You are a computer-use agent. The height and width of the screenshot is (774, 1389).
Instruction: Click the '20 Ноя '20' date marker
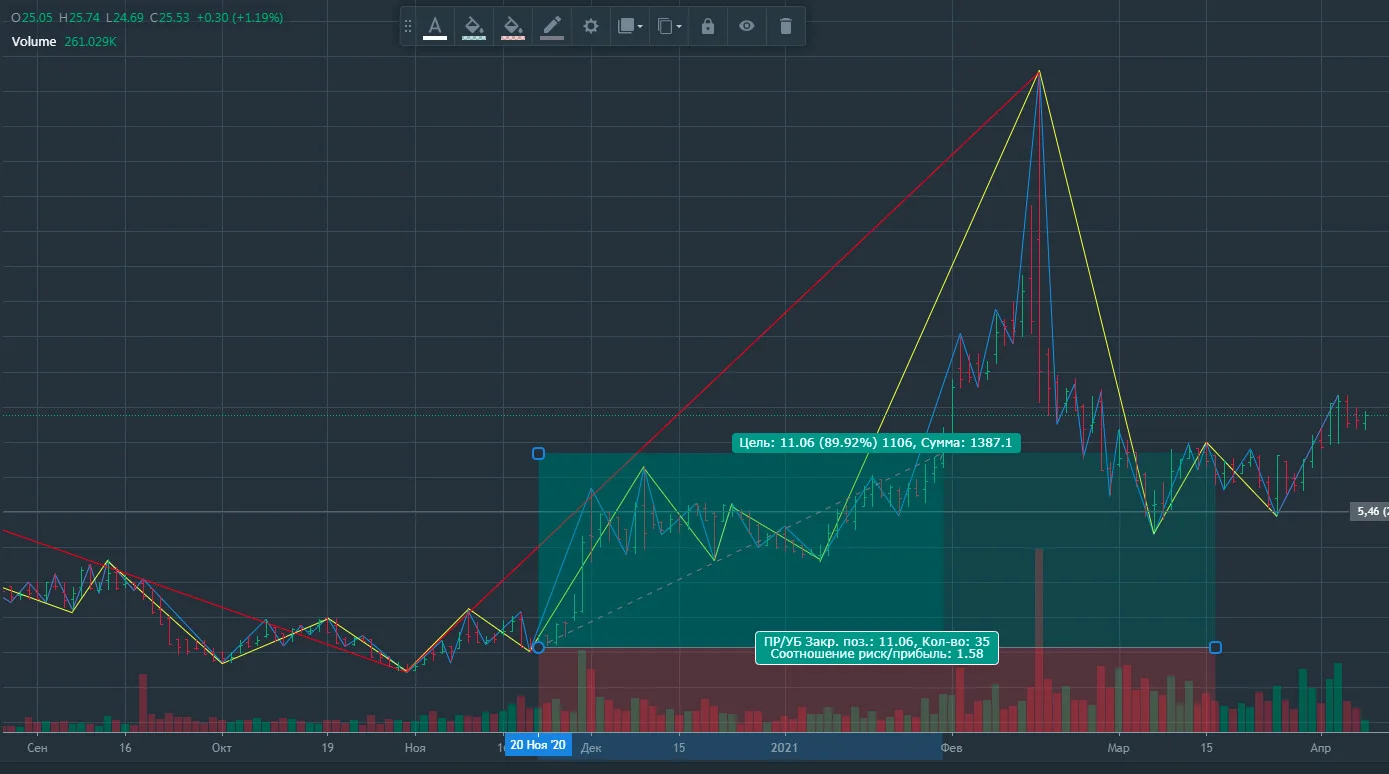(x=538, y=745)
